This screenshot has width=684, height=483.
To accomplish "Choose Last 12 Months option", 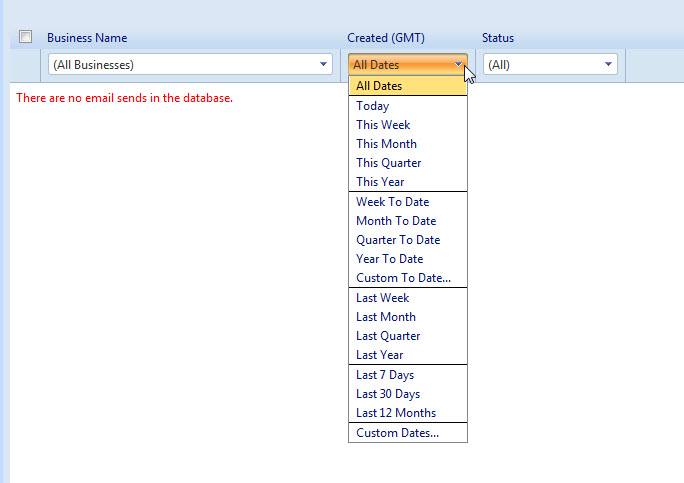I will 396,413.
